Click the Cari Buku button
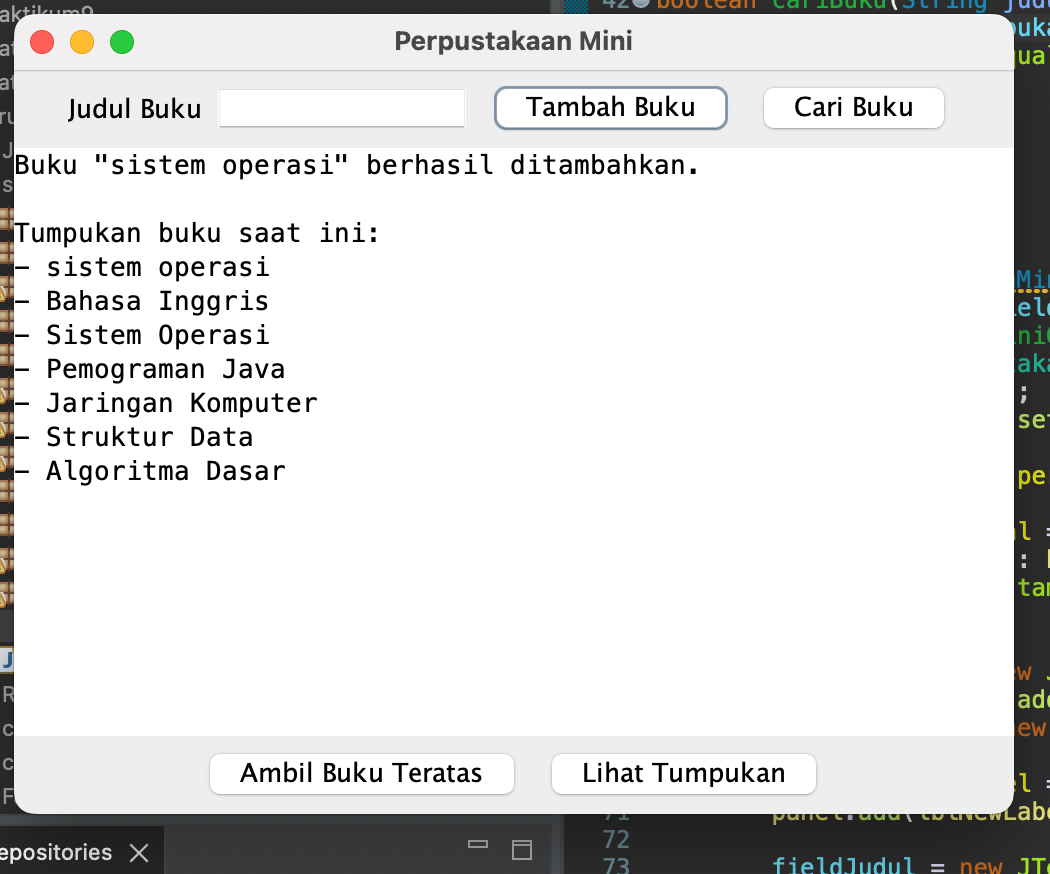Viewport: 1050px width, 874px height. [x=853, y=108]
